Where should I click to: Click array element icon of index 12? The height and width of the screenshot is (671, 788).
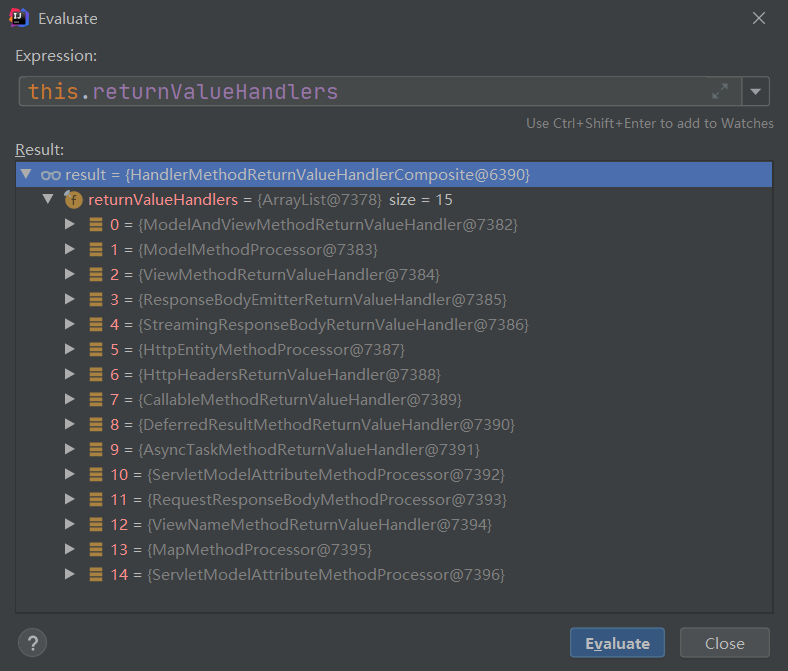[x=96, y=524]
